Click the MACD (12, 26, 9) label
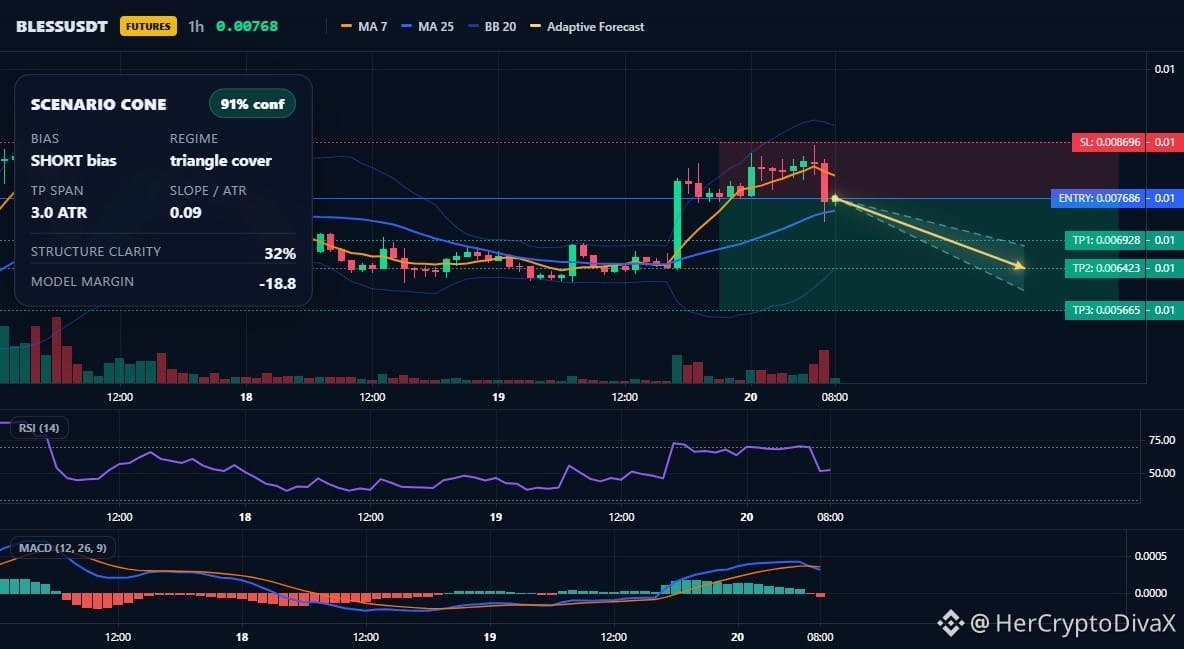 [63, 548]
